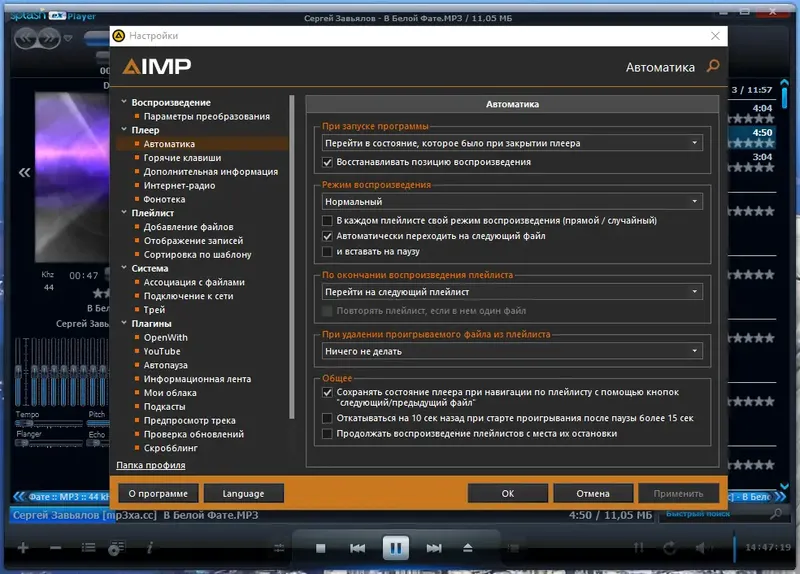Screen dimensions: 800x574
Task: Click the 'Применить' button
Action: (x=679, y=494)
